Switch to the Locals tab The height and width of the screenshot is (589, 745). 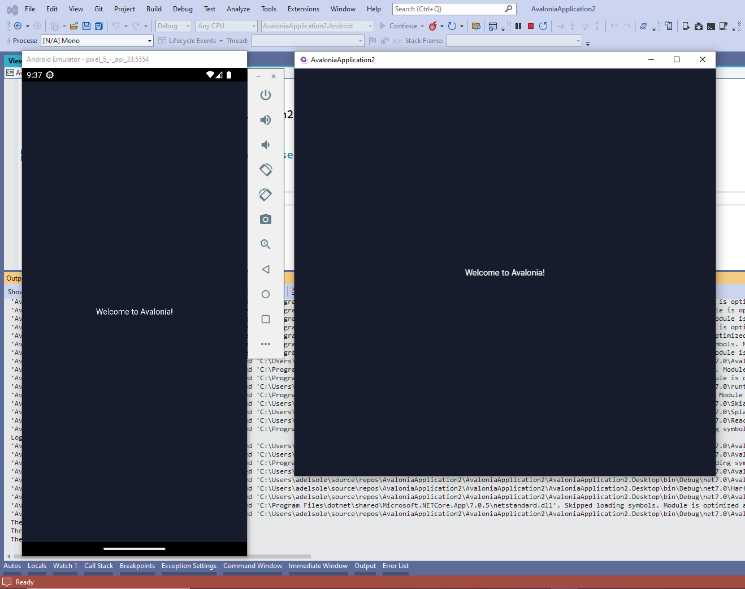tap(37, 566)
